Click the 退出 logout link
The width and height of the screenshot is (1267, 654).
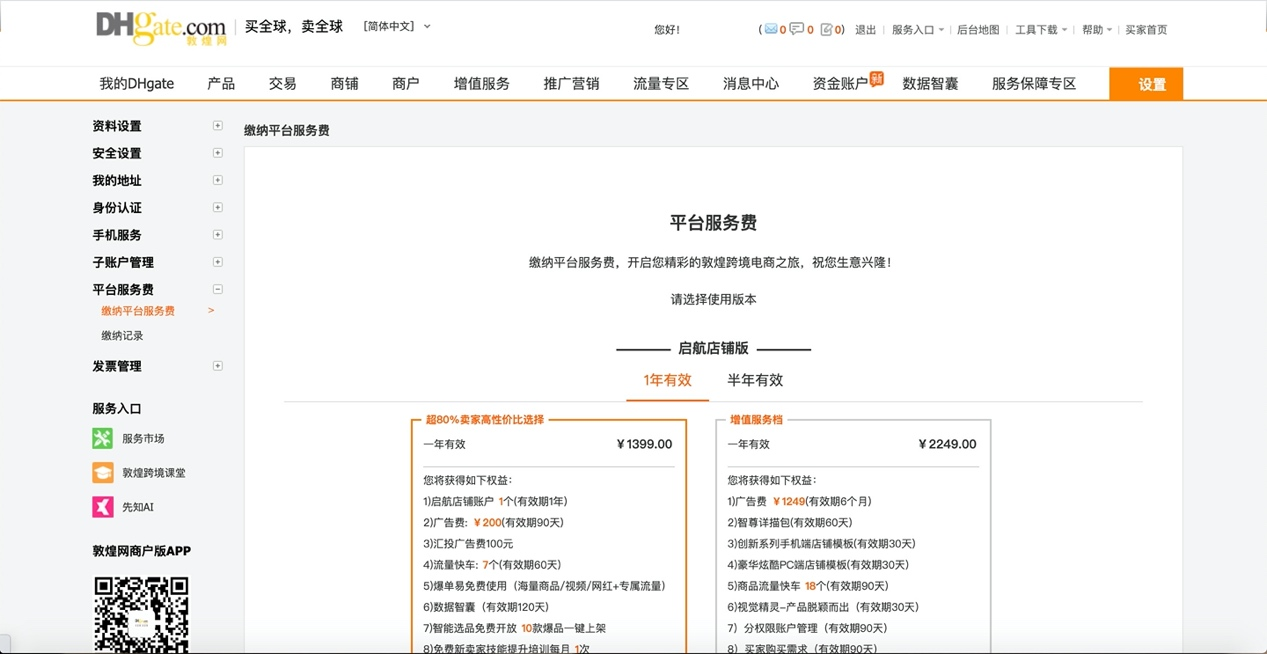(865, 30)
